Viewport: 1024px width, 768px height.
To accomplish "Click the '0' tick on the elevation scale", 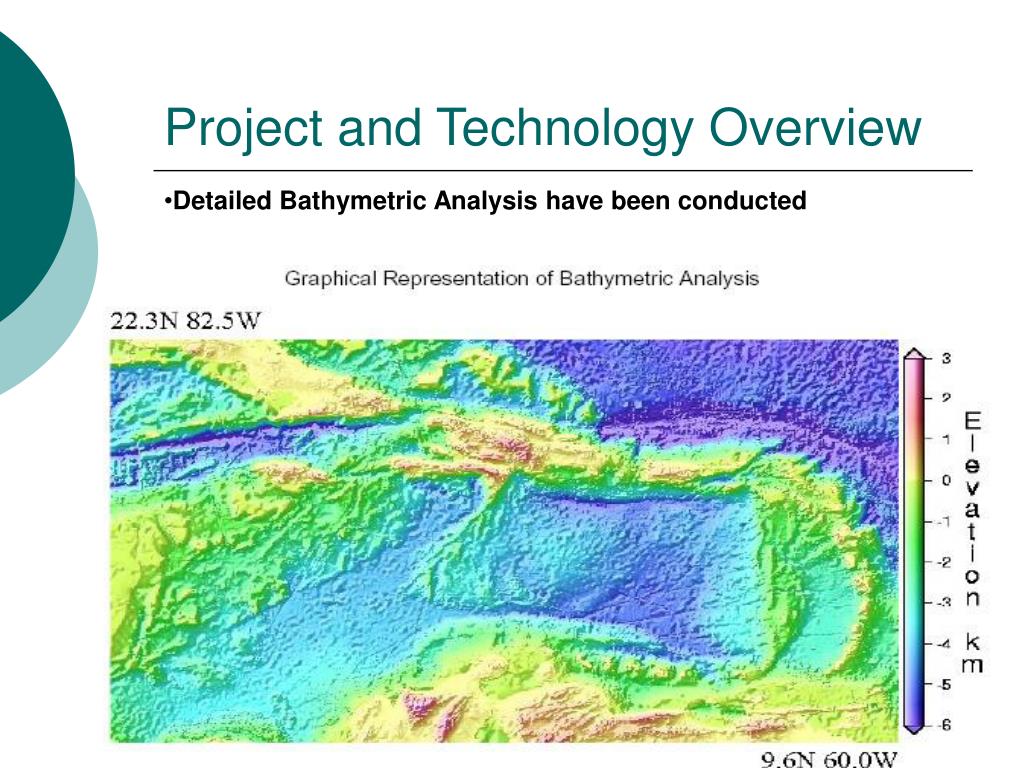I will pos(946,480).
